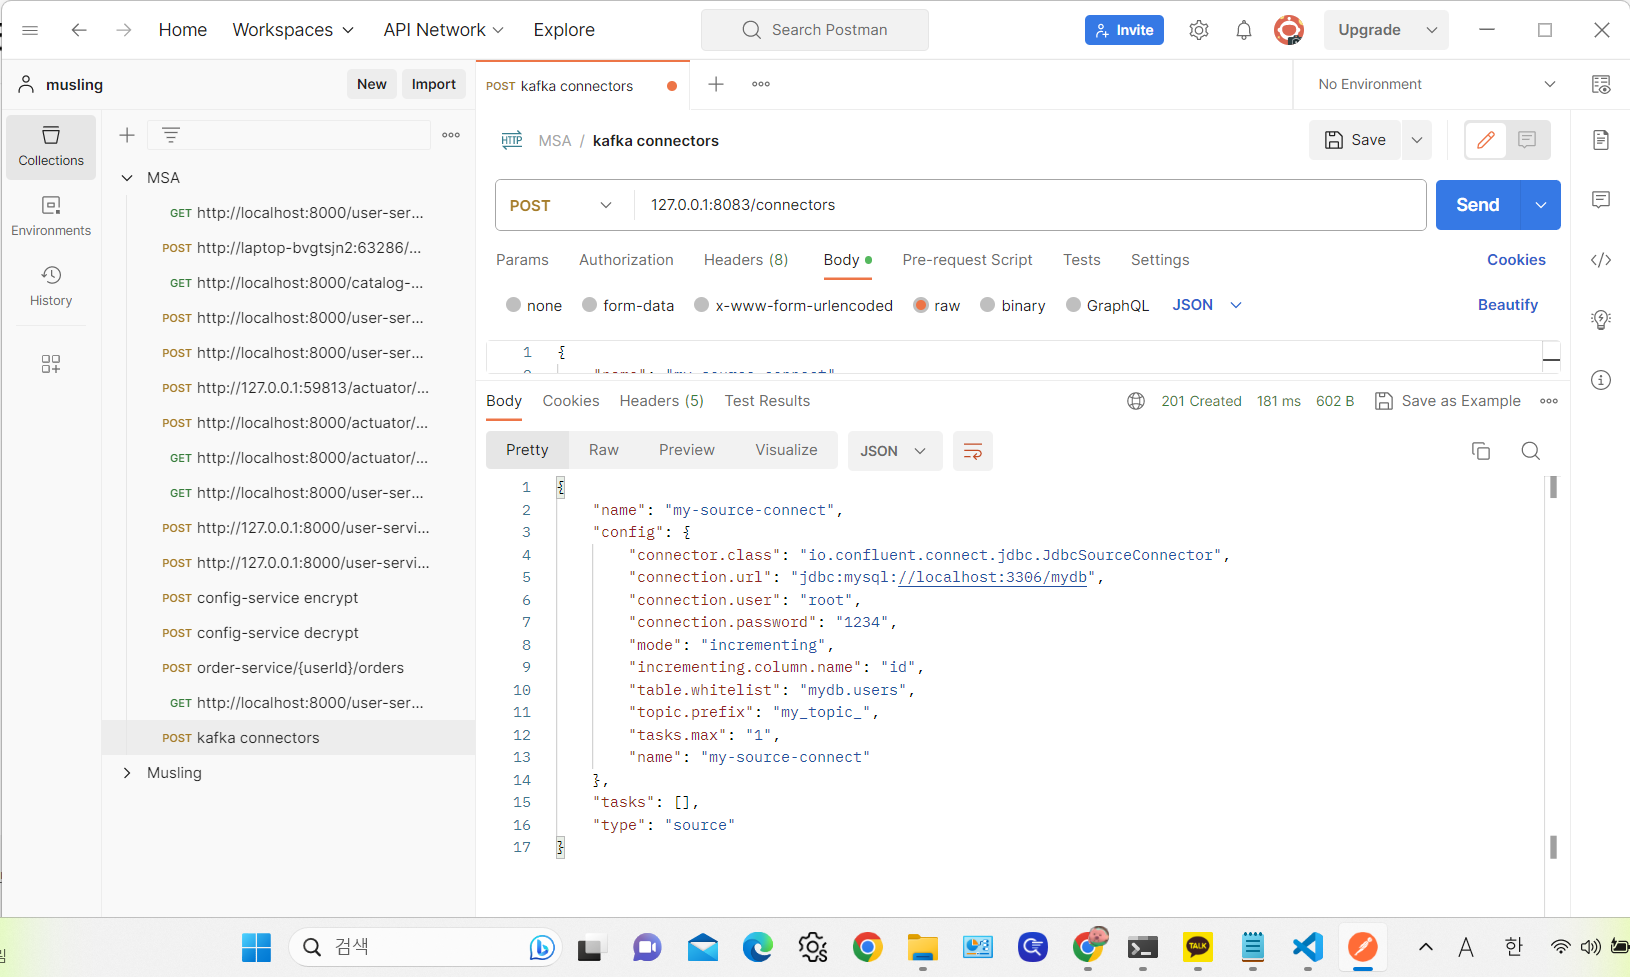Viewport: 1630px width, 977px height.
Task: Open the related collections lightbulb icon
Action: click(x=1601, y=320)
